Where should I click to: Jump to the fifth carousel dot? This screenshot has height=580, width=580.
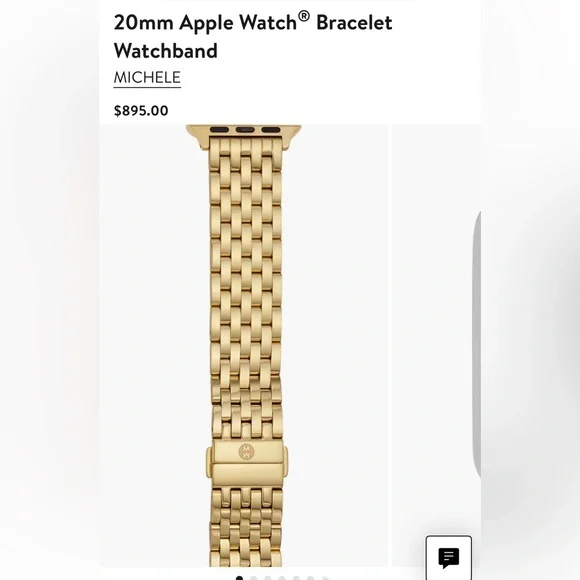tap(296, 578)
